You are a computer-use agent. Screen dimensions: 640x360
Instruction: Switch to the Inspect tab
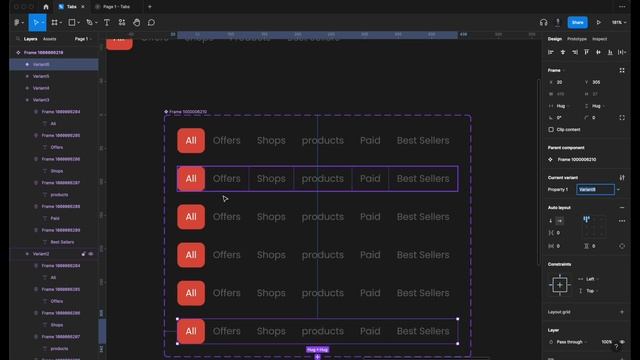point(600,39)
